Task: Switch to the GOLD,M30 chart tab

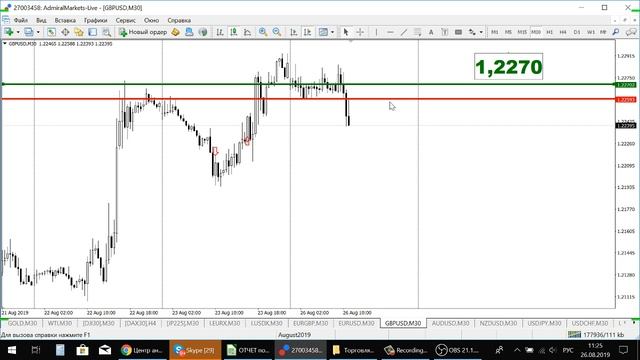Action: [x=22, y=323]
